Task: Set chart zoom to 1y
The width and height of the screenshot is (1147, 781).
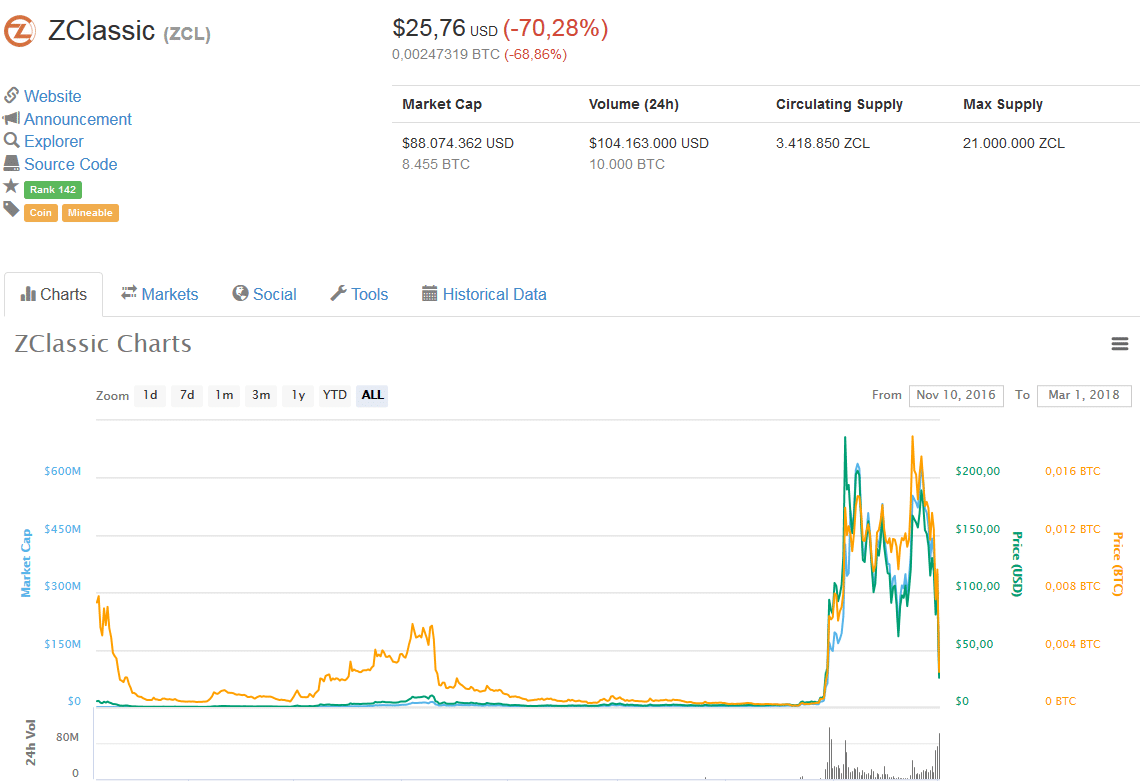Action: (x=298, y=395)
